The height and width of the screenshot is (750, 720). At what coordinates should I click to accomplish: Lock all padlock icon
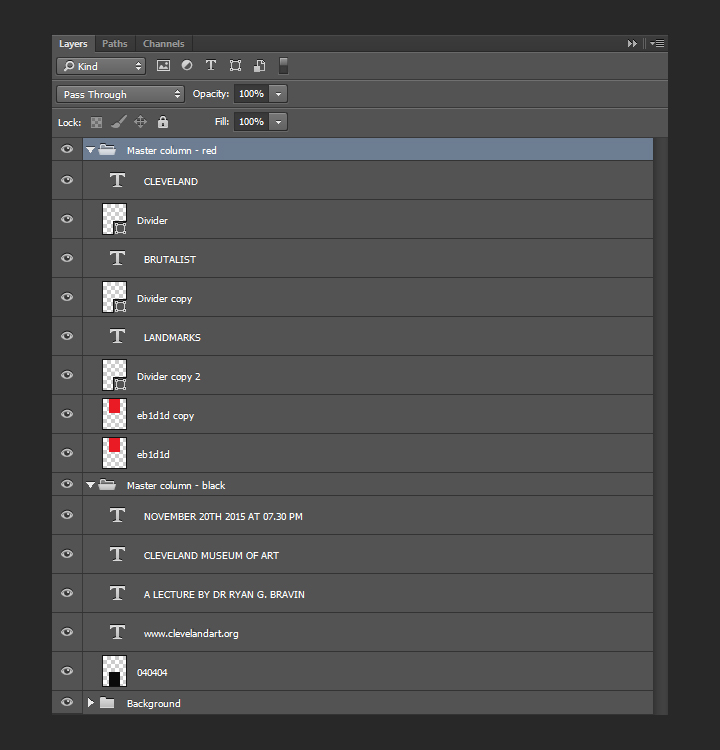[163, 122]
